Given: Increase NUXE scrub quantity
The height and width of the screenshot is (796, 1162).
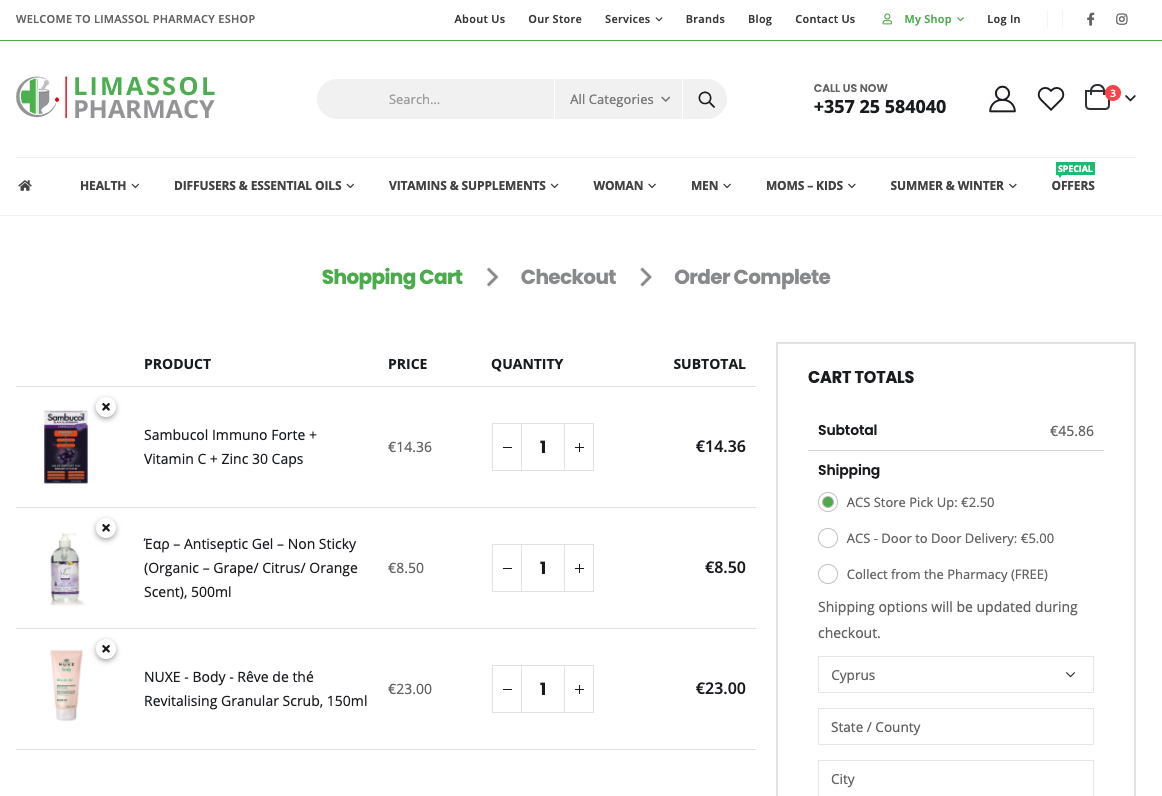Looking at the screenshot, I should (x=580, y=689).
